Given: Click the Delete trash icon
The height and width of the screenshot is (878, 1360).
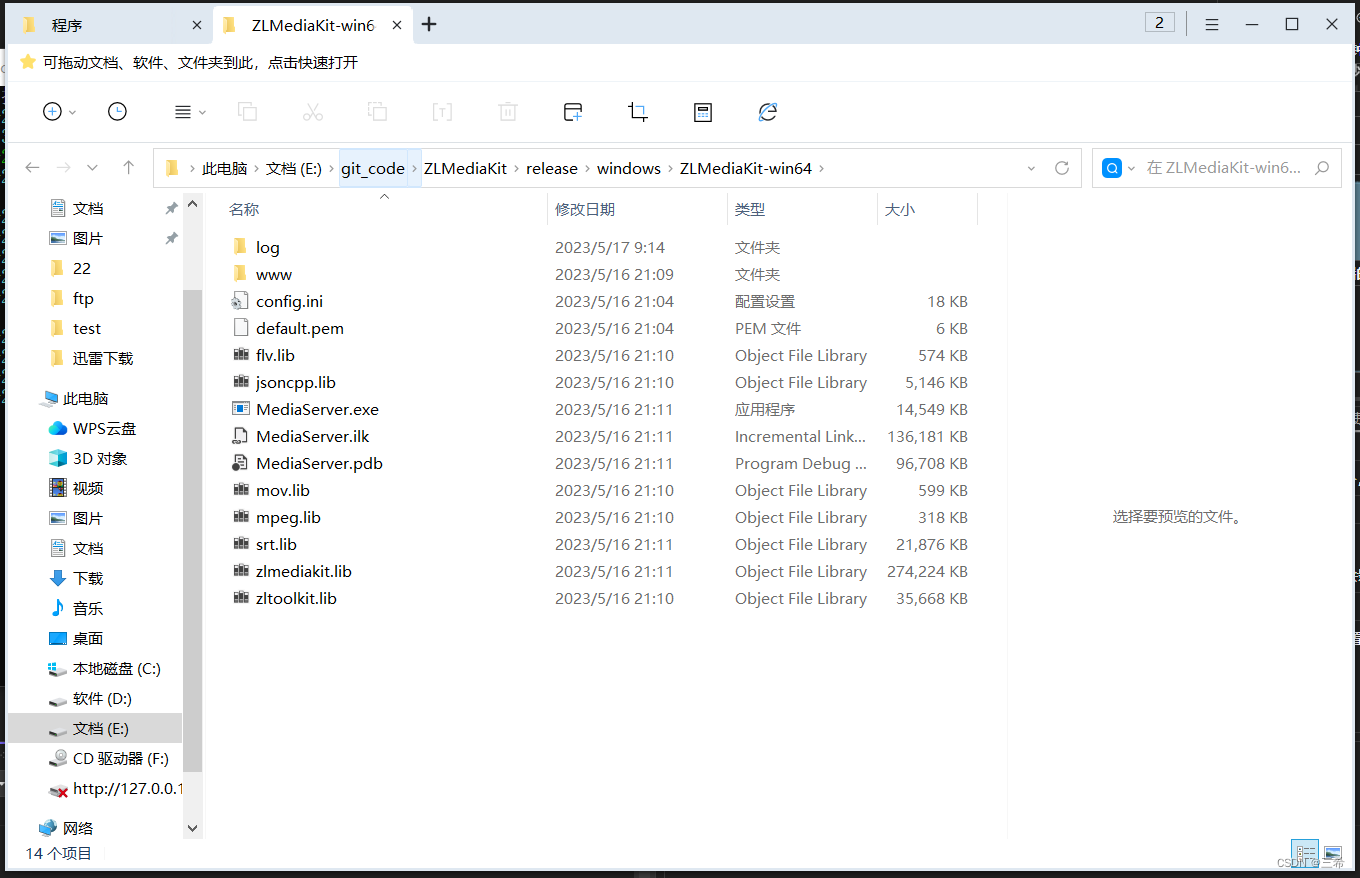Looking at the screenshot, I should coord(508,112).
